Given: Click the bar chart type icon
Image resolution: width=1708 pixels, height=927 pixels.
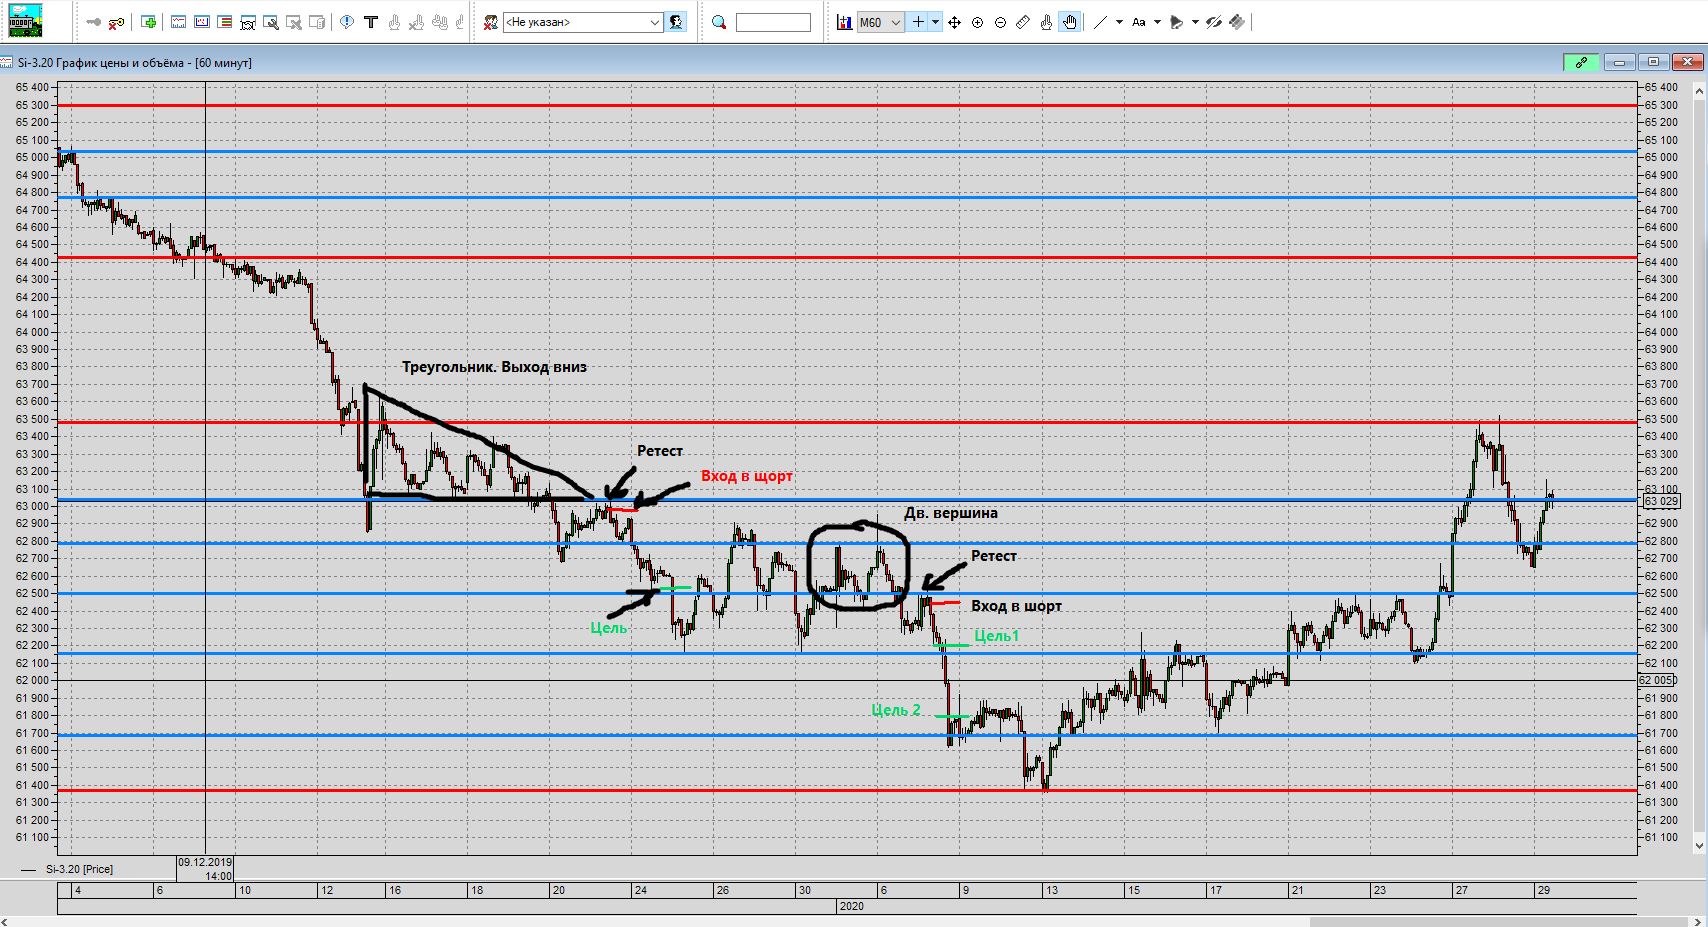Looking at the screenshot, I should point(845,22).
